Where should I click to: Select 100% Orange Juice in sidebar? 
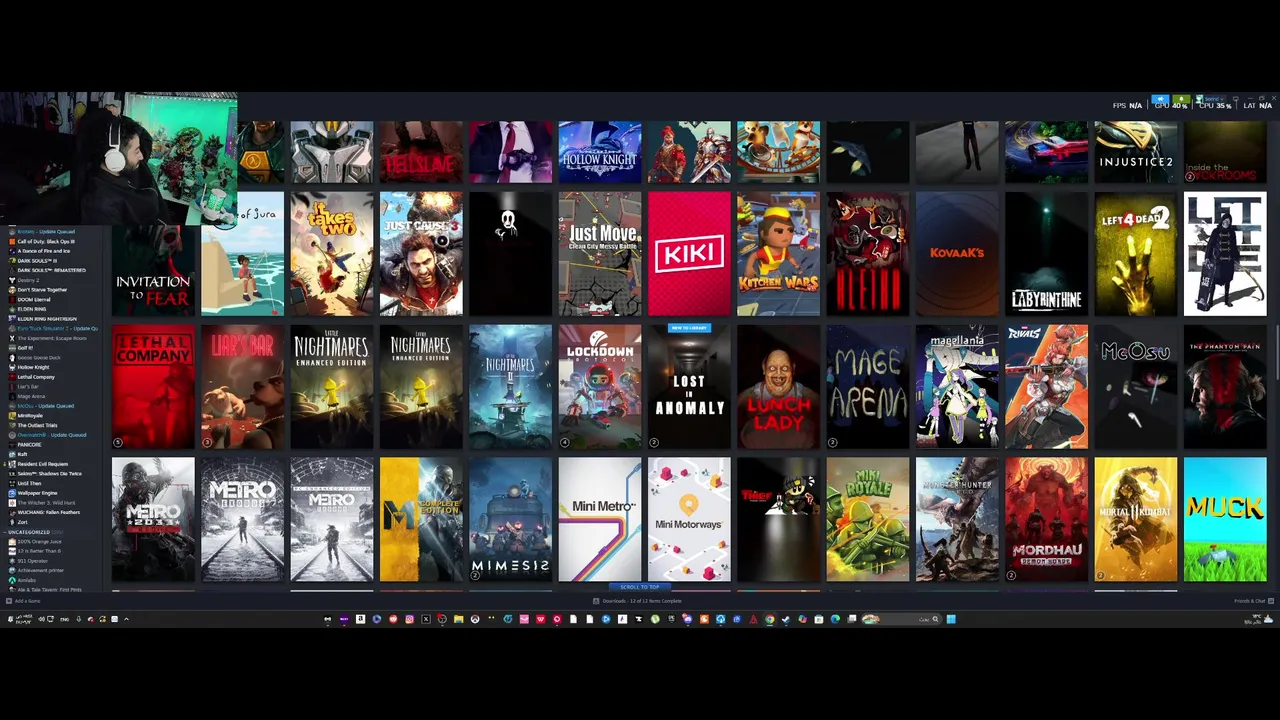(39, 542)
